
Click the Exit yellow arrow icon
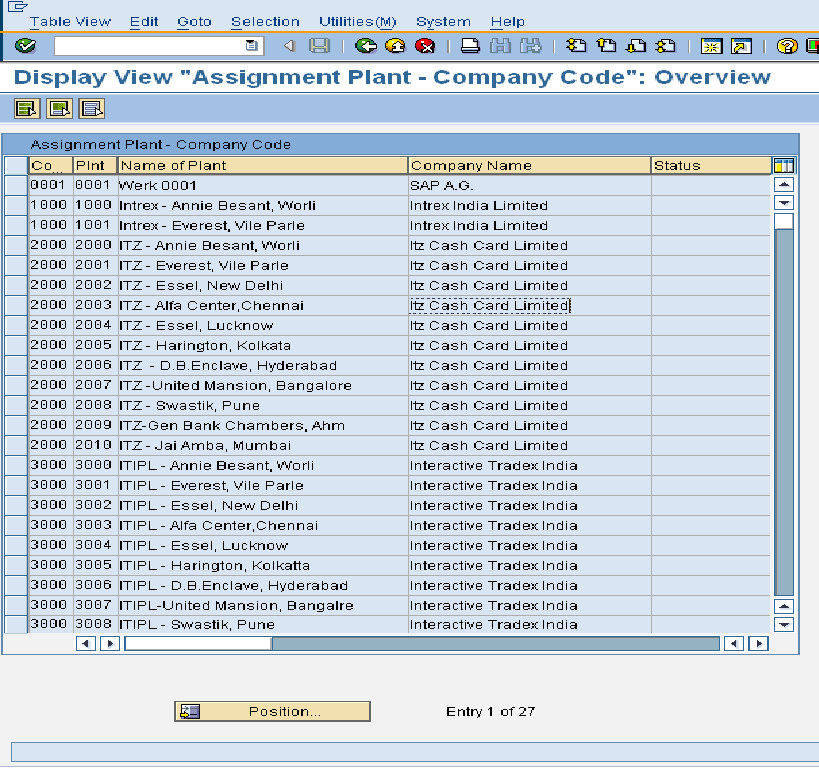pyautogui.click(x=394, y=46)
